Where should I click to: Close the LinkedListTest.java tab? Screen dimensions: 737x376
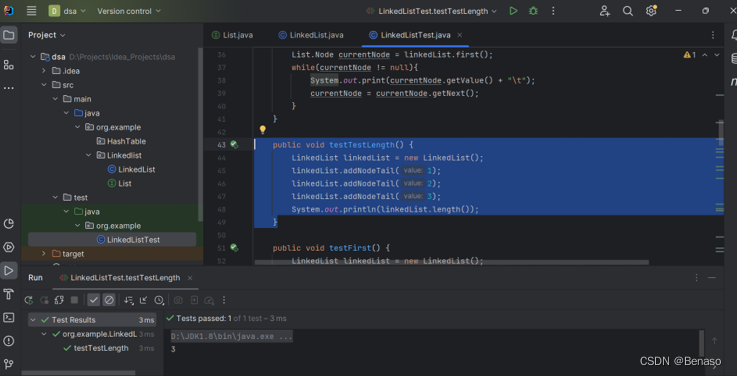(460, 35)
